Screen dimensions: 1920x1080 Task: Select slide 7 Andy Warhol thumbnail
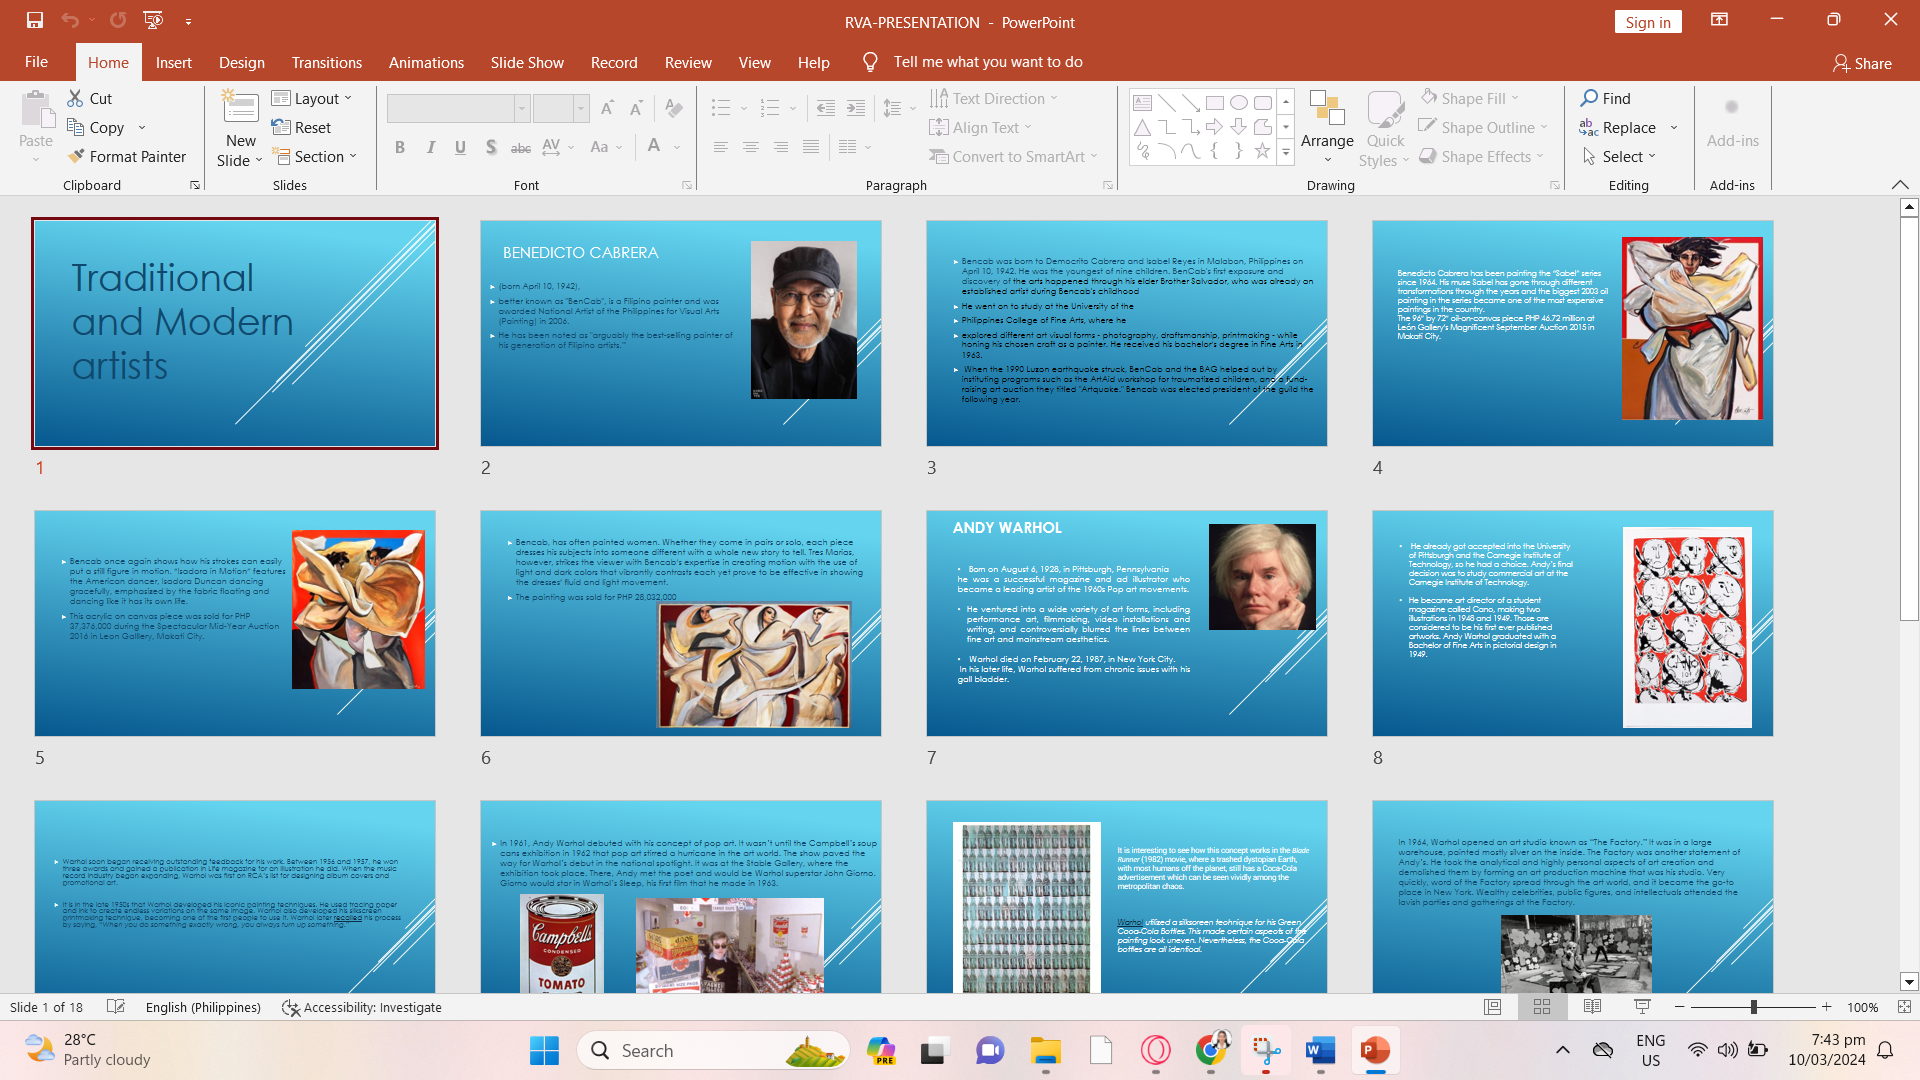pos(1127,623)
